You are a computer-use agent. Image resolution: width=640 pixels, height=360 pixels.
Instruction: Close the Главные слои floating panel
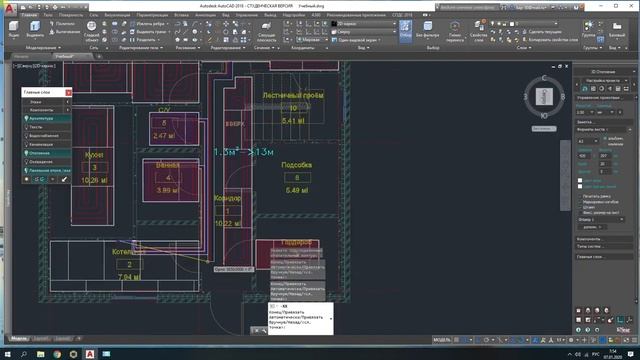[68, 93]
